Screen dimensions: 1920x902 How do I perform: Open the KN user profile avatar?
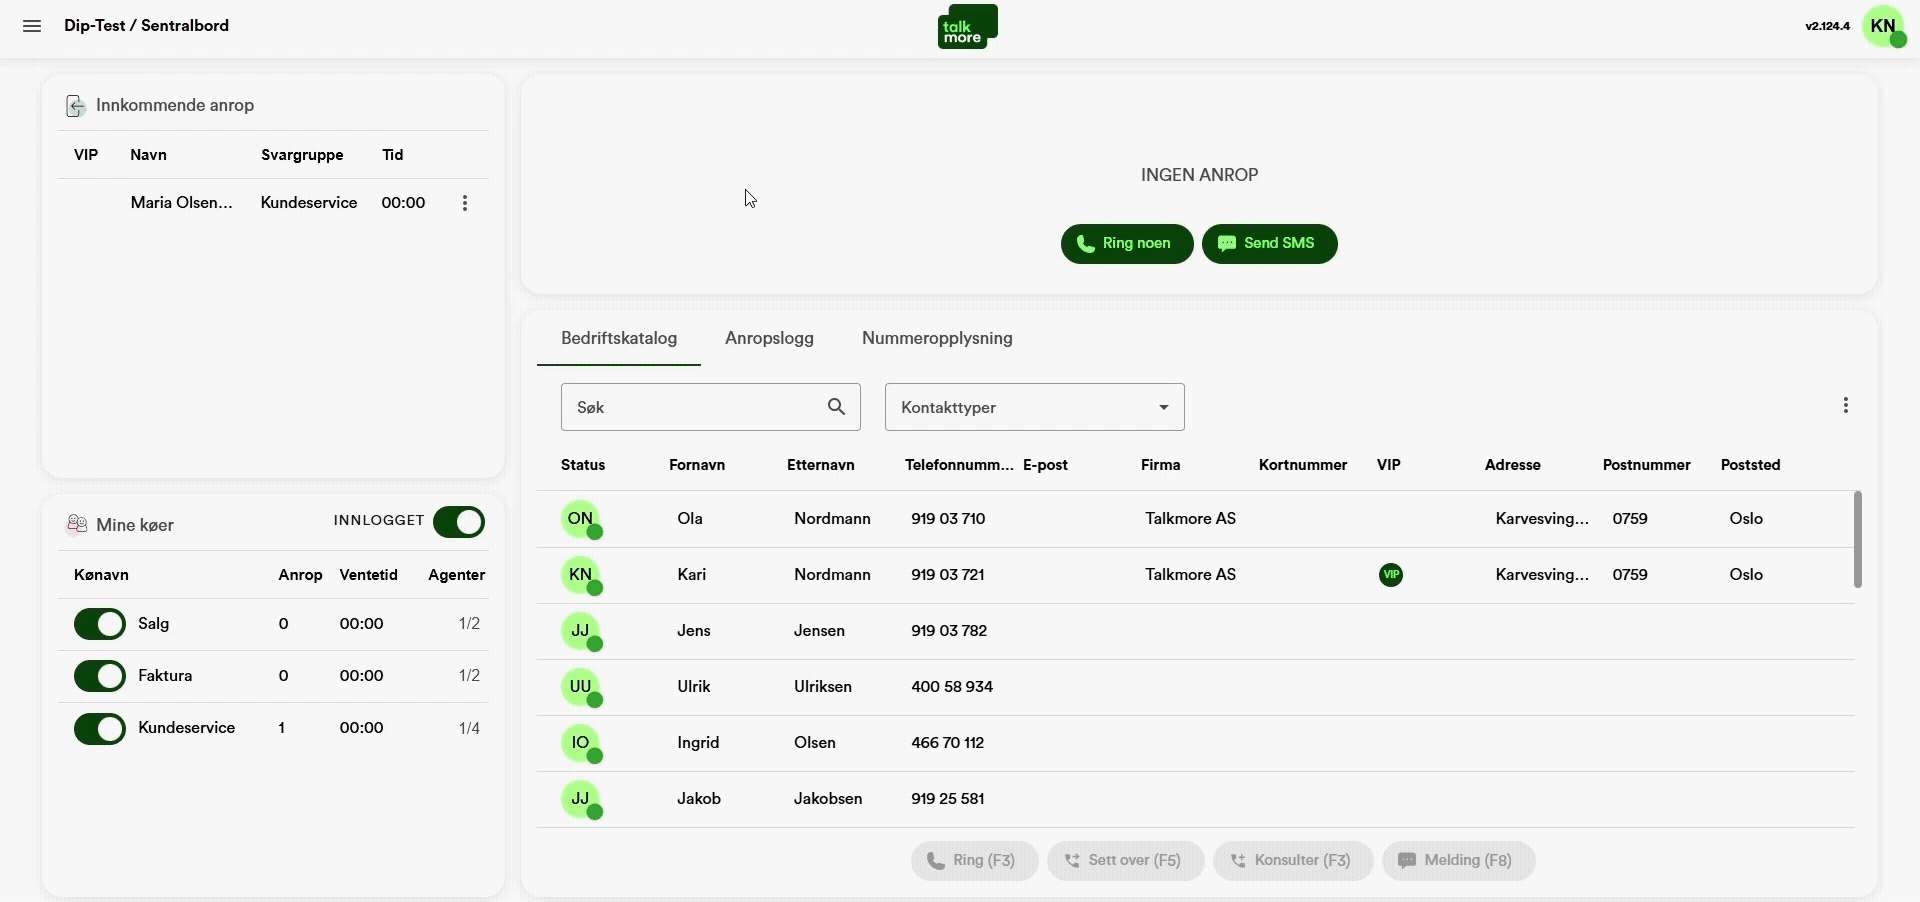tap(1886, 27)
